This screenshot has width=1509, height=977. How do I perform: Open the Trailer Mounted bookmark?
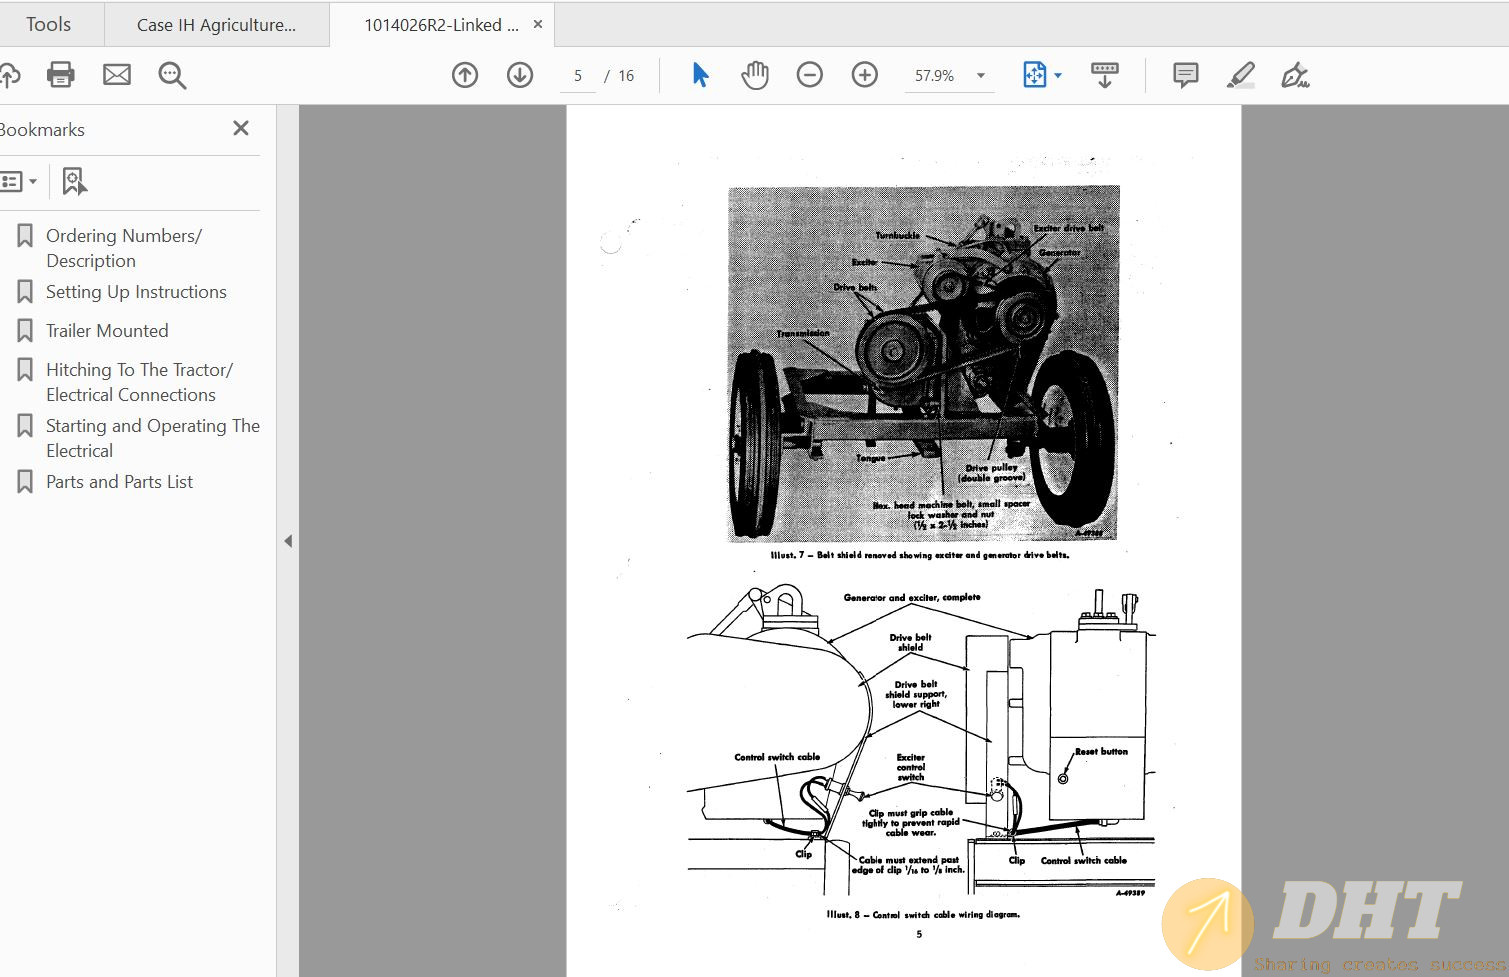tap(107, 331)
